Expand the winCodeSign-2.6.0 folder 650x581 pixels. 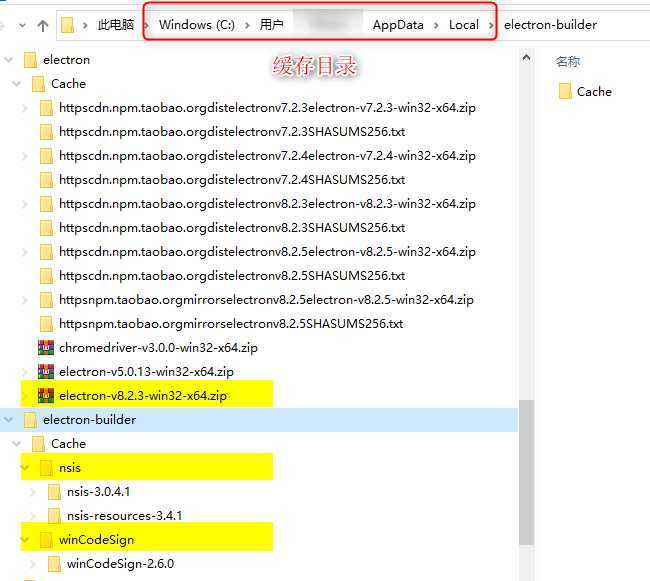[x=33, y=564]
